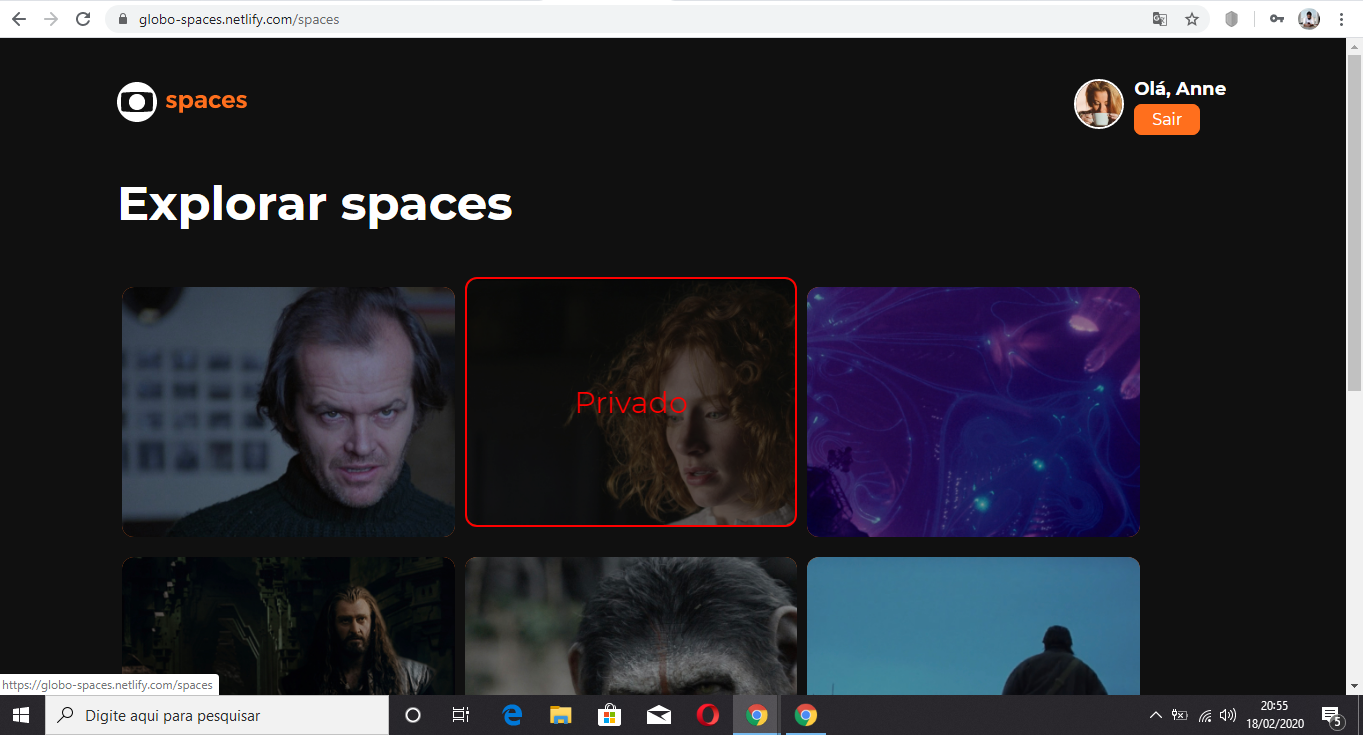The height and width of the screenshot is (735, 1363).
Task: Open Chrome three-dot menu
Action: click(x=1341, y=19)
